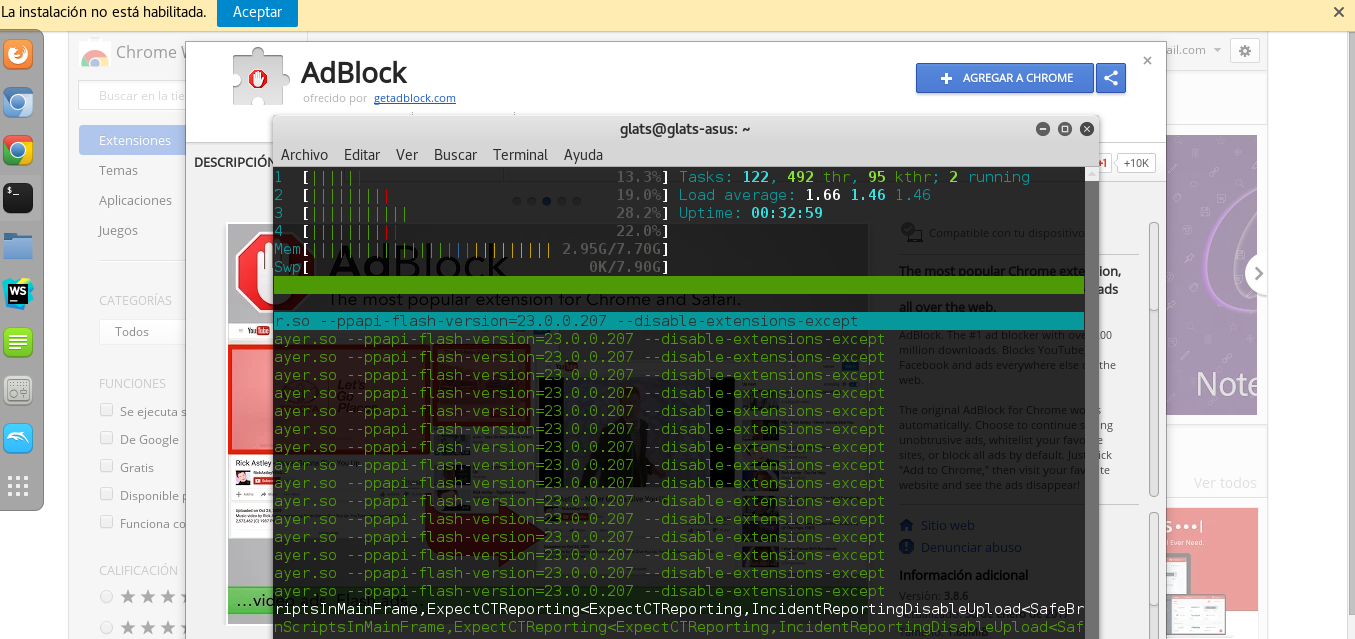Toggle the 'Se ejecuta s...' checkbox
Viewport: 1355px width, 639px height.
pos(106,411)
